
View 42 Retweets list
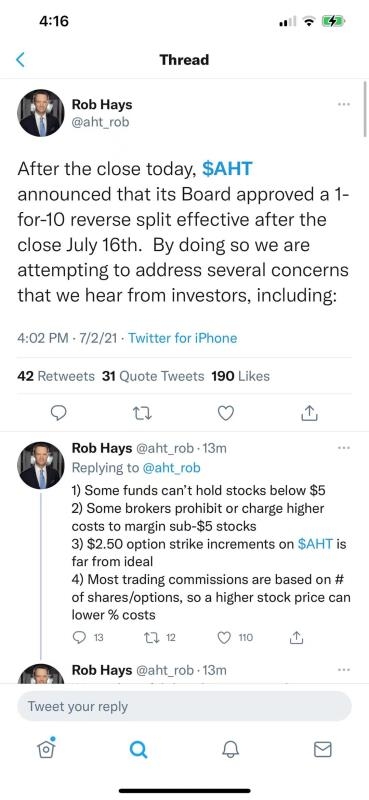(56, 377)
